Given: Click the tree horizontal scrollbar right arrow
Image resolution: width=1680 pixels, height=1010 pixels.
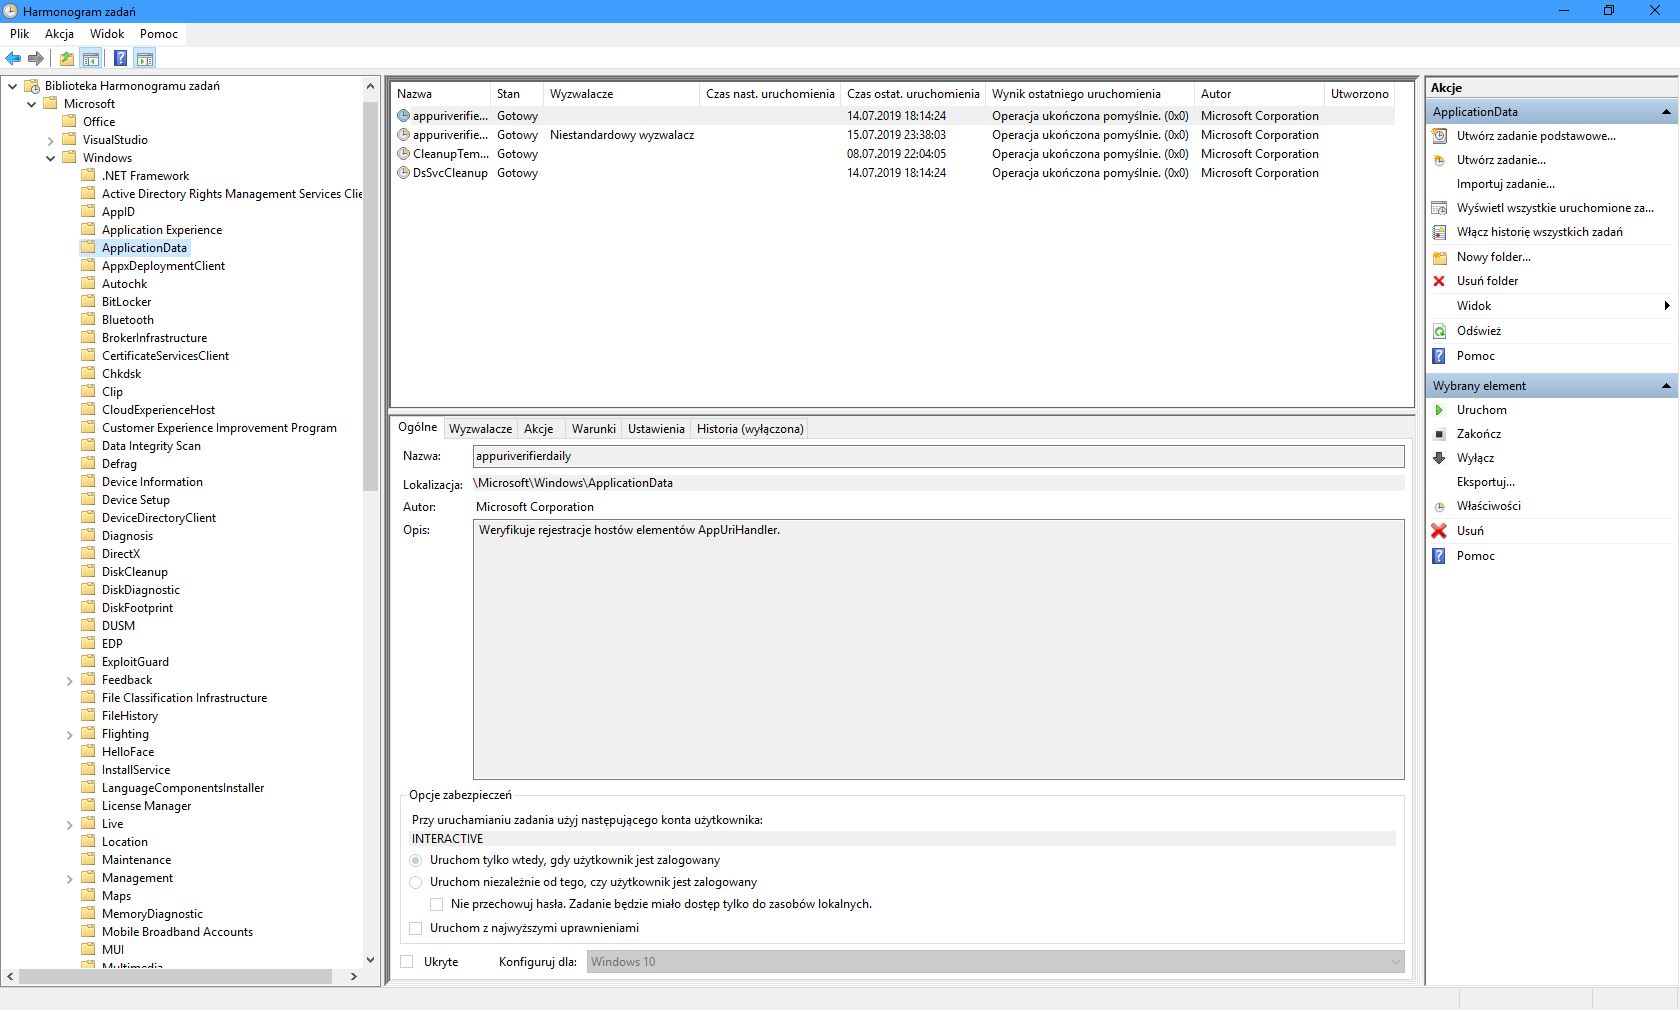Looking at the screenshot, I should [x=354, y=976].
